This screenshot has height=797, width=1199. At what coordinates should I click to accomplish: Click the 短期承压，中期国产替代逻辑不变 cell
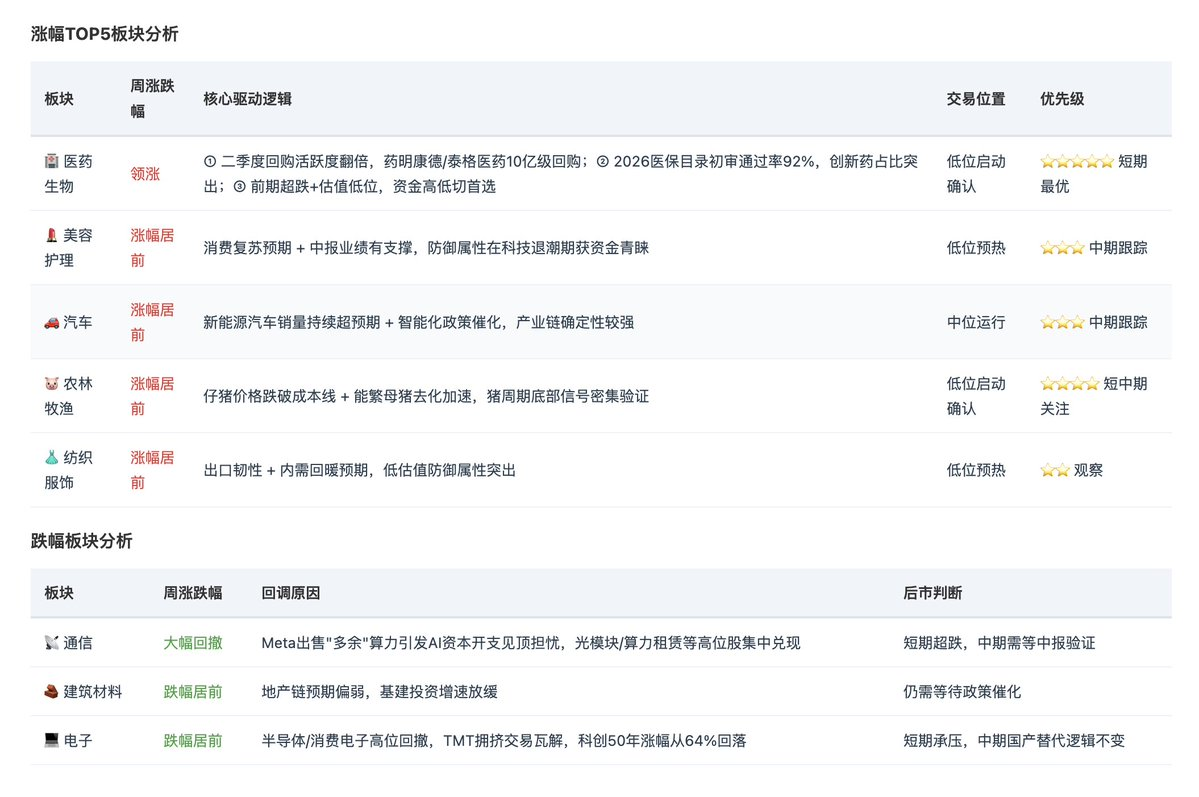tap(1014, 740)
